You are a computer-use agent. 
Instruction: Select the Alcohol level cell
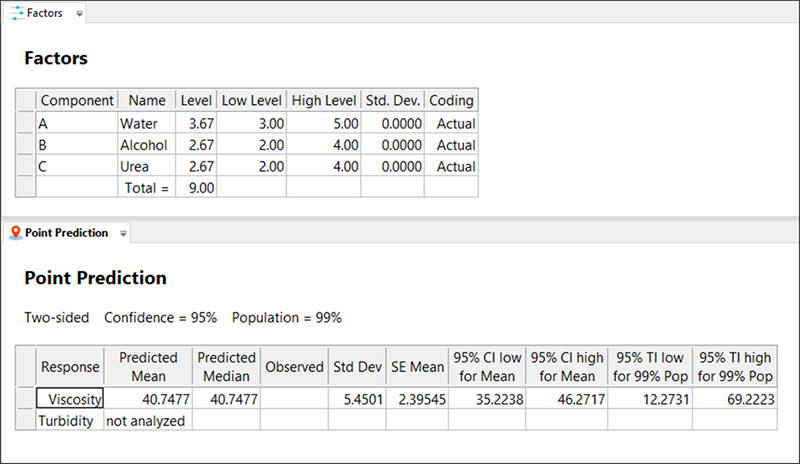pyautogui.click(x=196, y=145)
